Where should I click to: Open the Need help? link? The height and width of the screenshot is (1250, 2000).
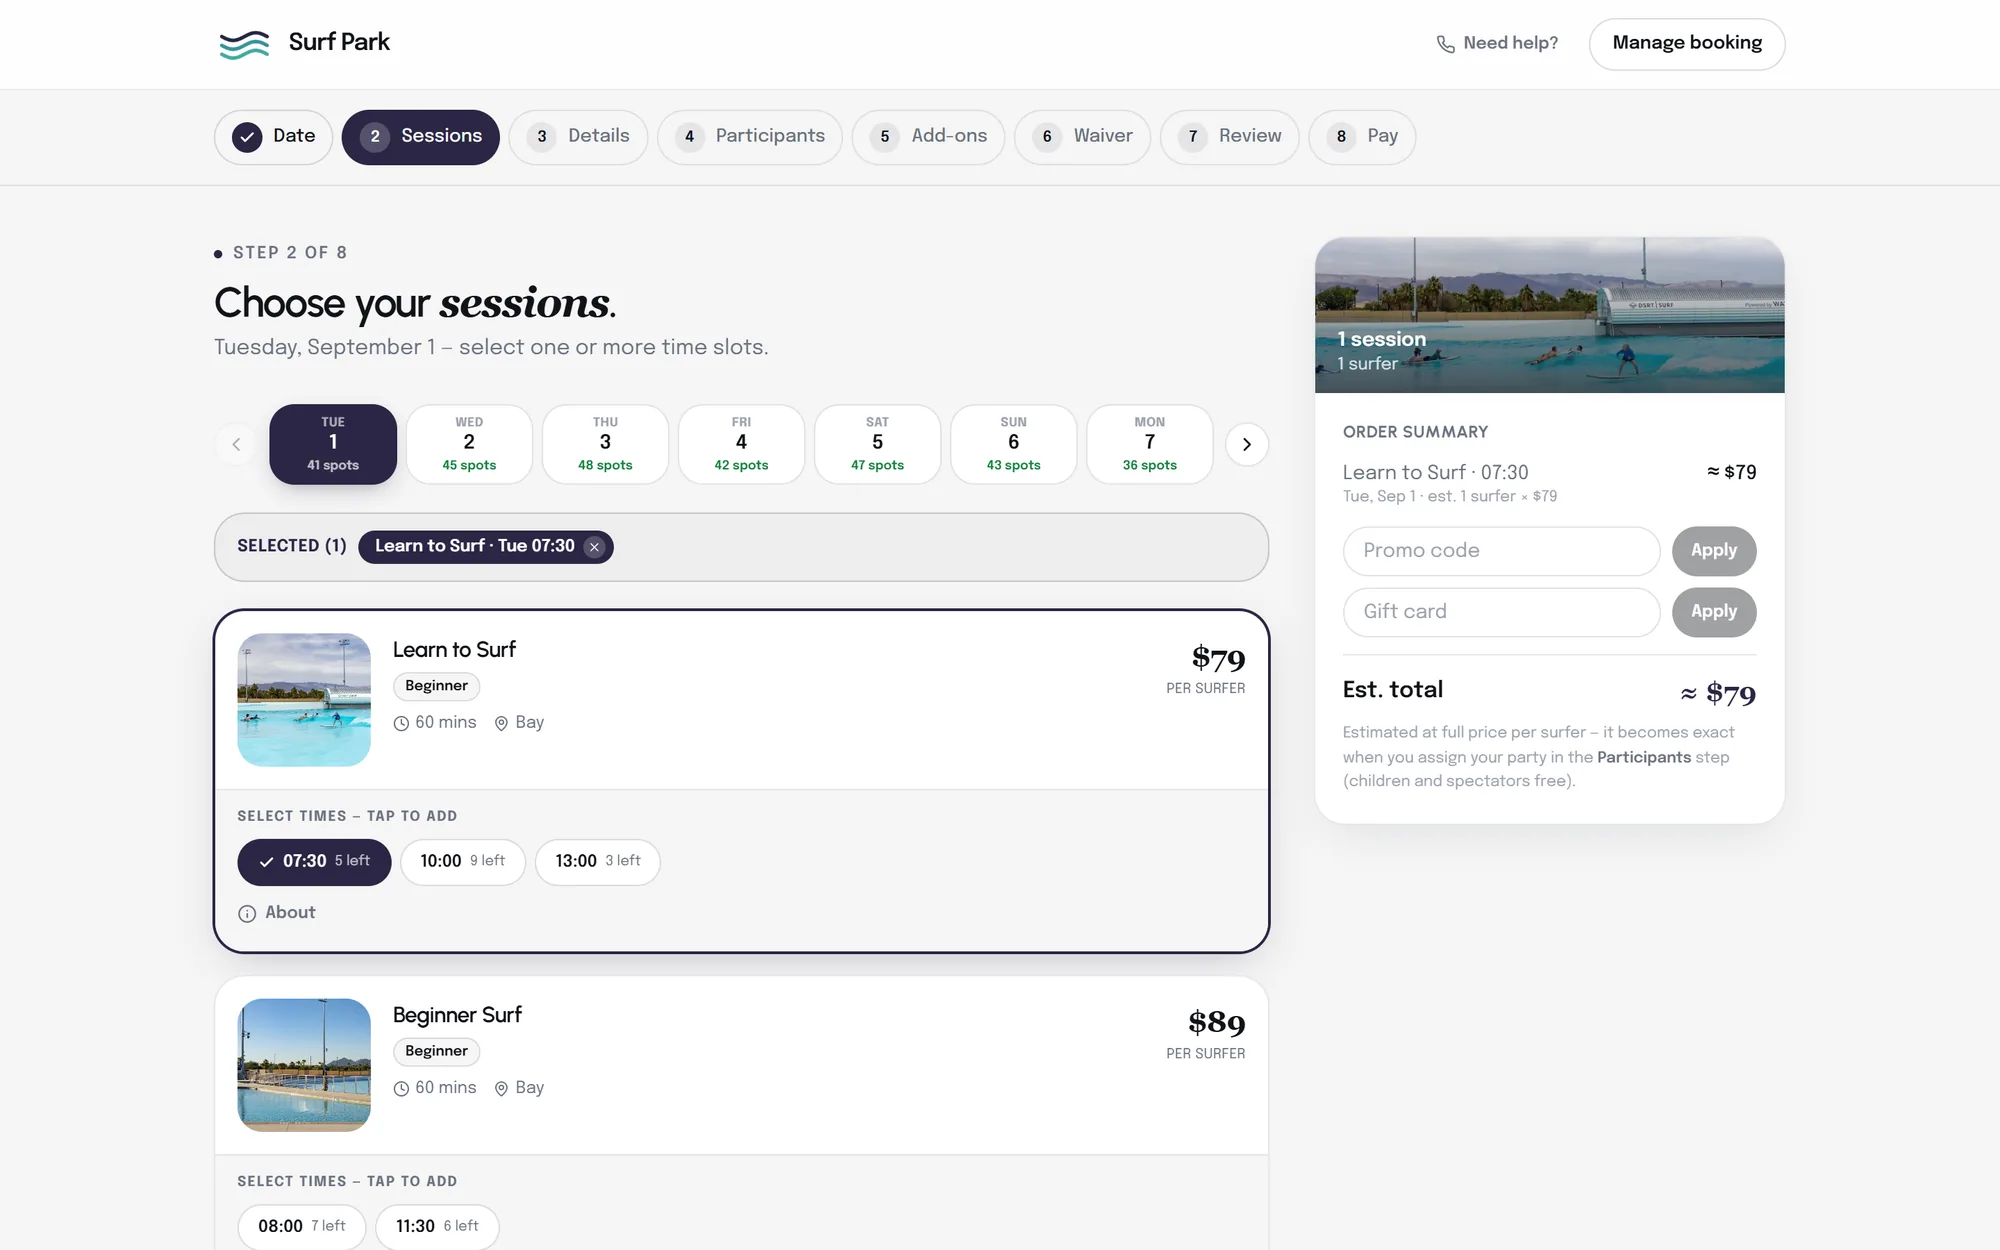pos(1497,44)
